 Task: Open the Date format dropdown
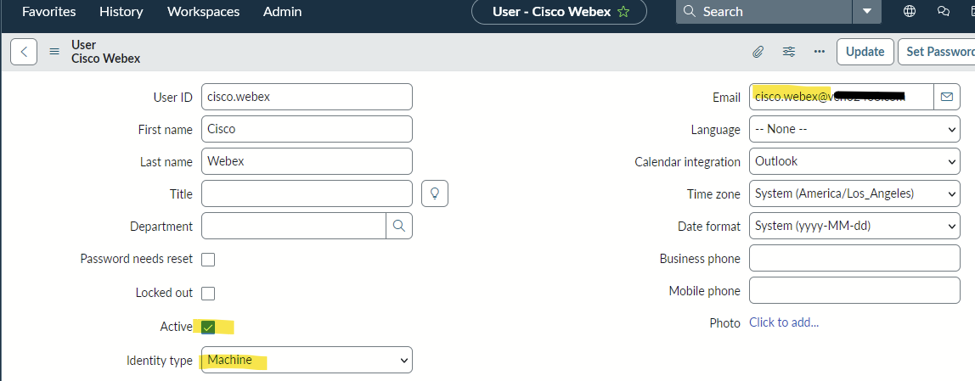pyautogui.click(x=854, y=226)
